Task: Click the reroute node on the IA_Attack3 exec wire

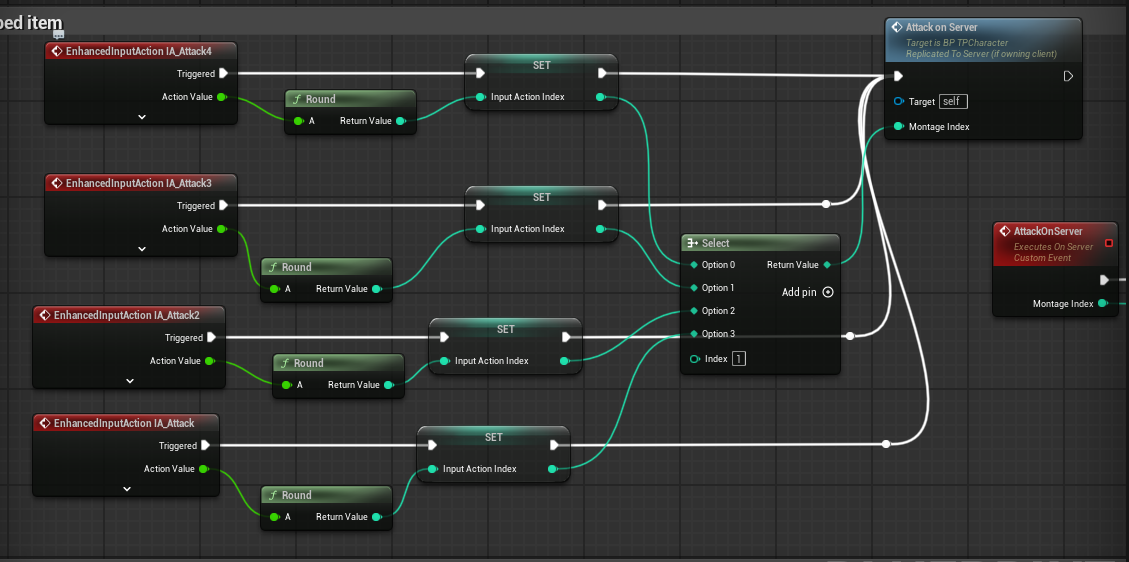Action: tap(826, 204)
